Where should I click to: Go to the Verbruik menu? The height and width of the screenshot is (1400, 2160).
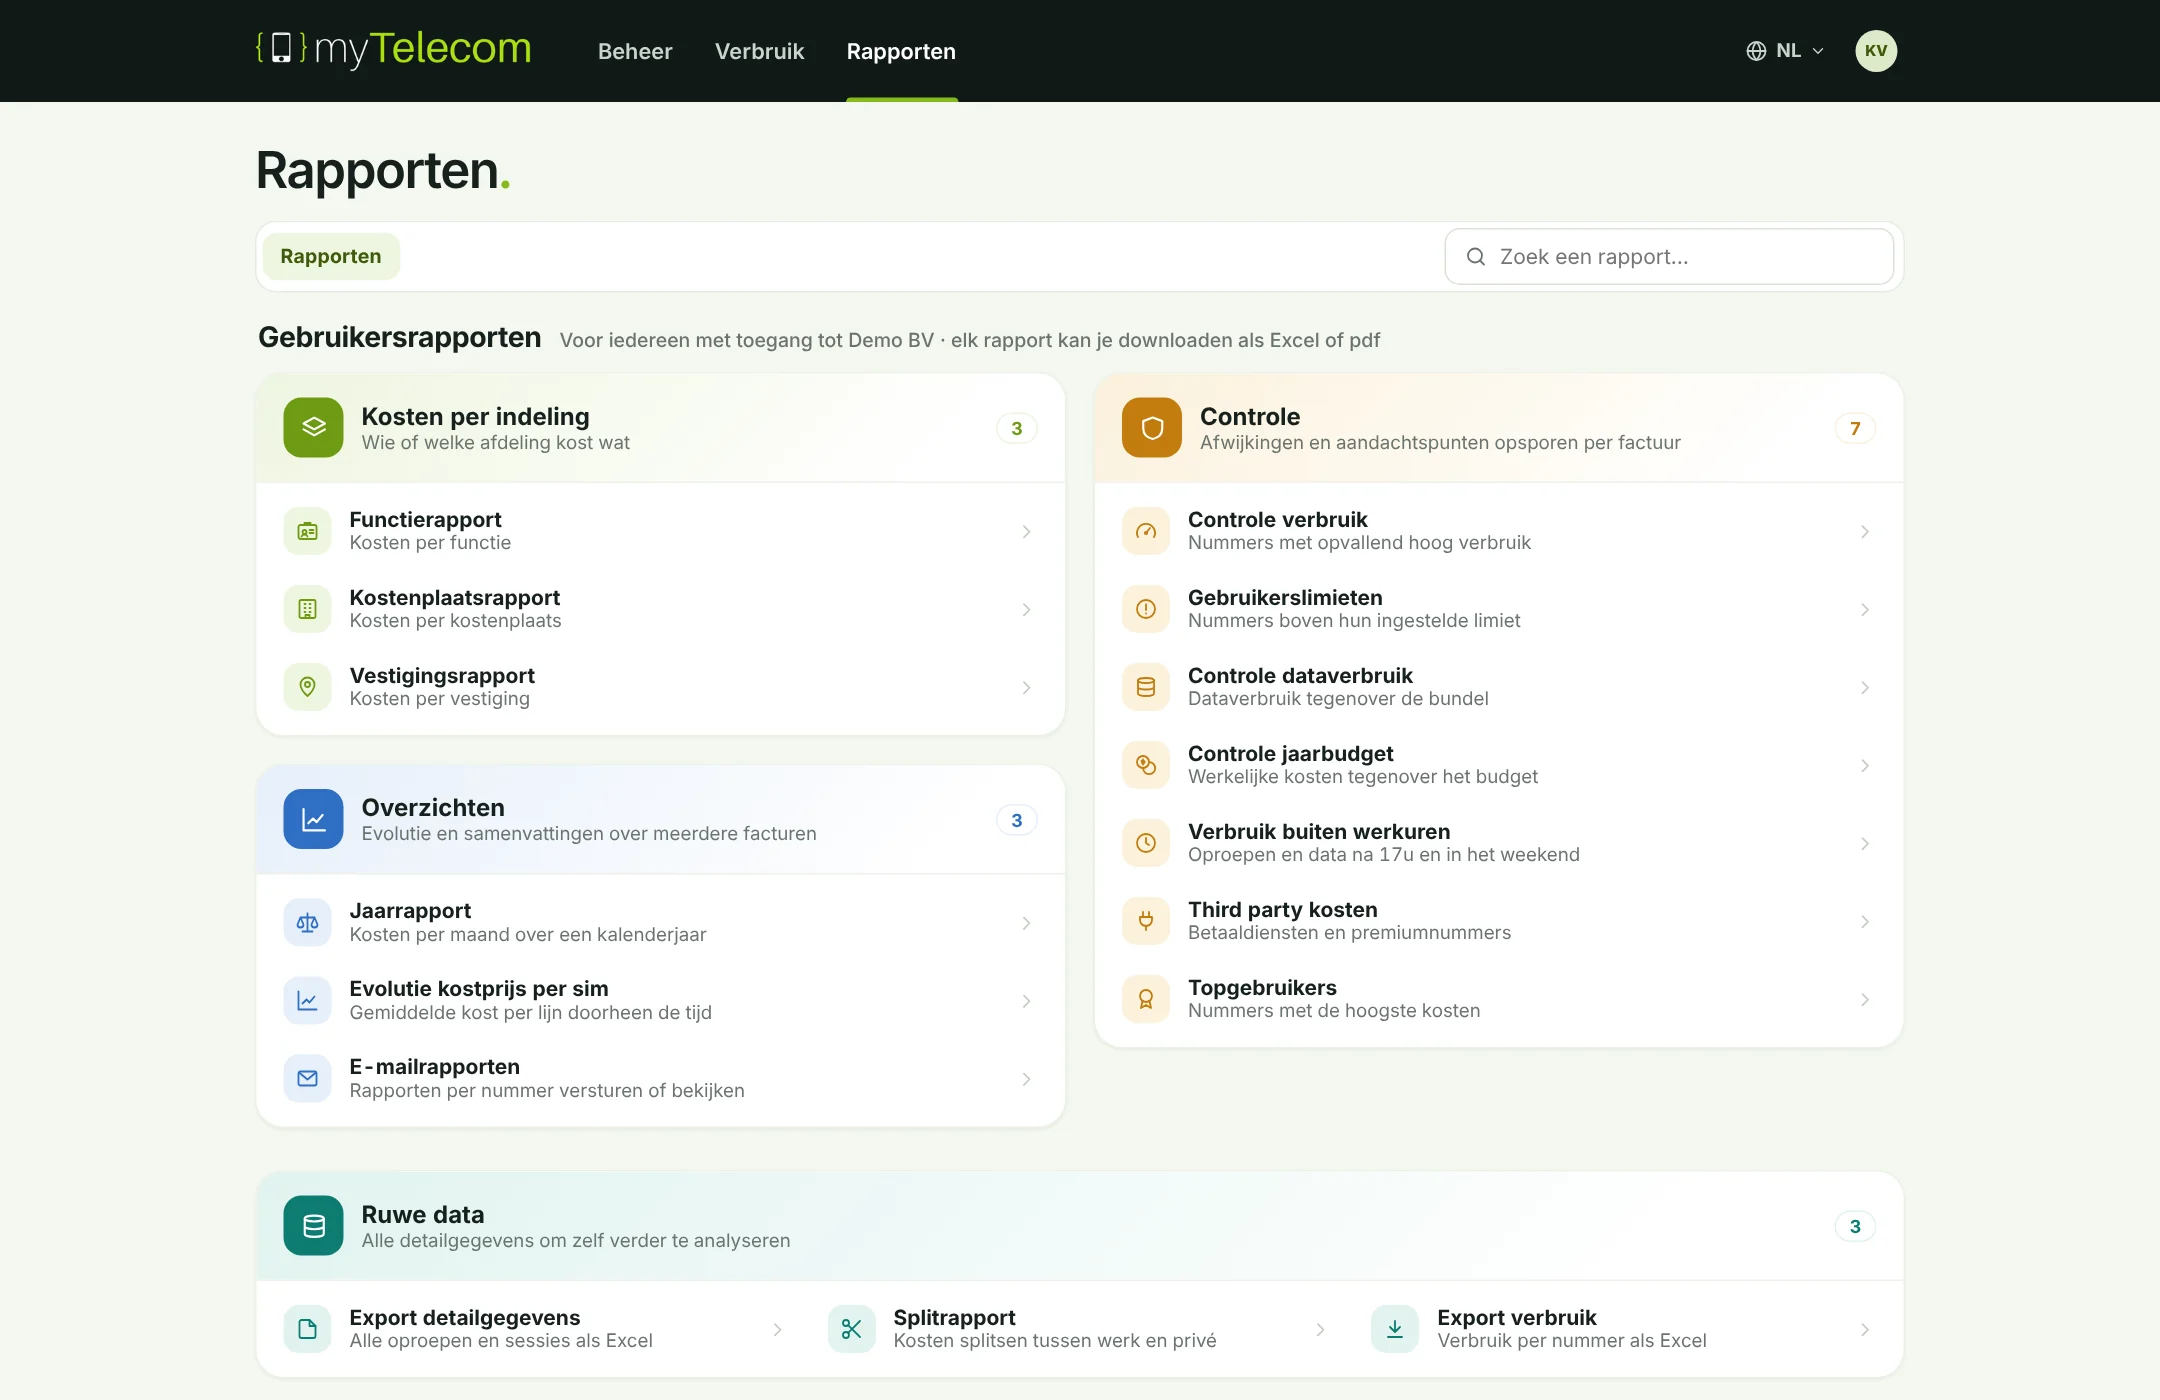click(x=759, y=51)
